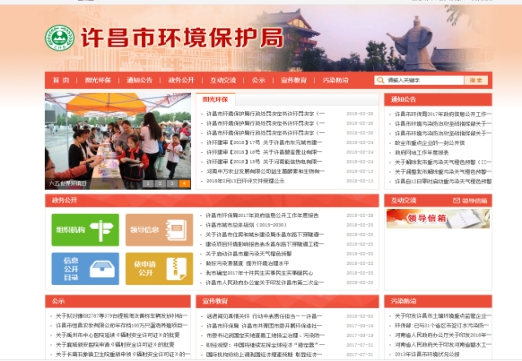Select slide 1 of the photo carousel
The width and height of the screenshot is (522, 361).
[148, 183]
